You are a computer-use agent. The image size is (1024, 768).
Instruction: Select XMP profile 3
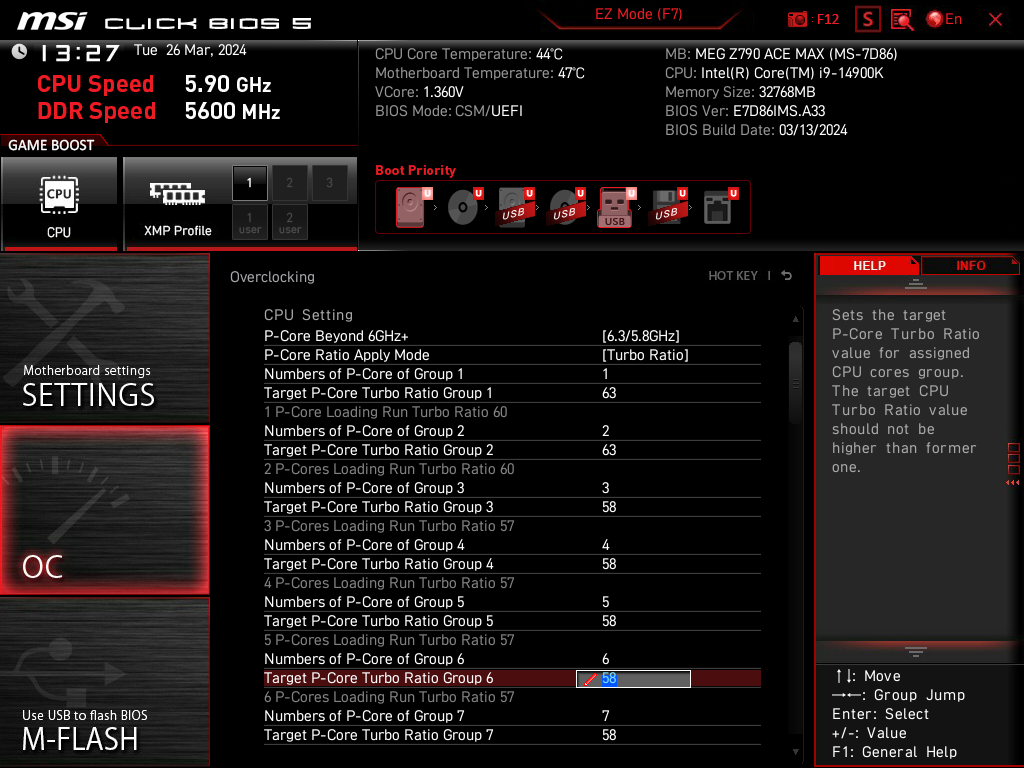pos(329,183)
